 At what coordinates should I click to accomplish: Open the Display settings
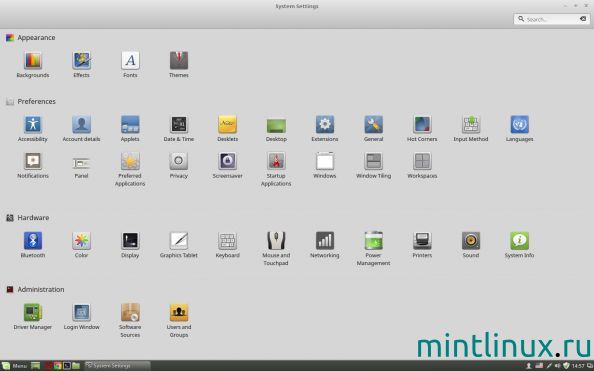point(130,245)
